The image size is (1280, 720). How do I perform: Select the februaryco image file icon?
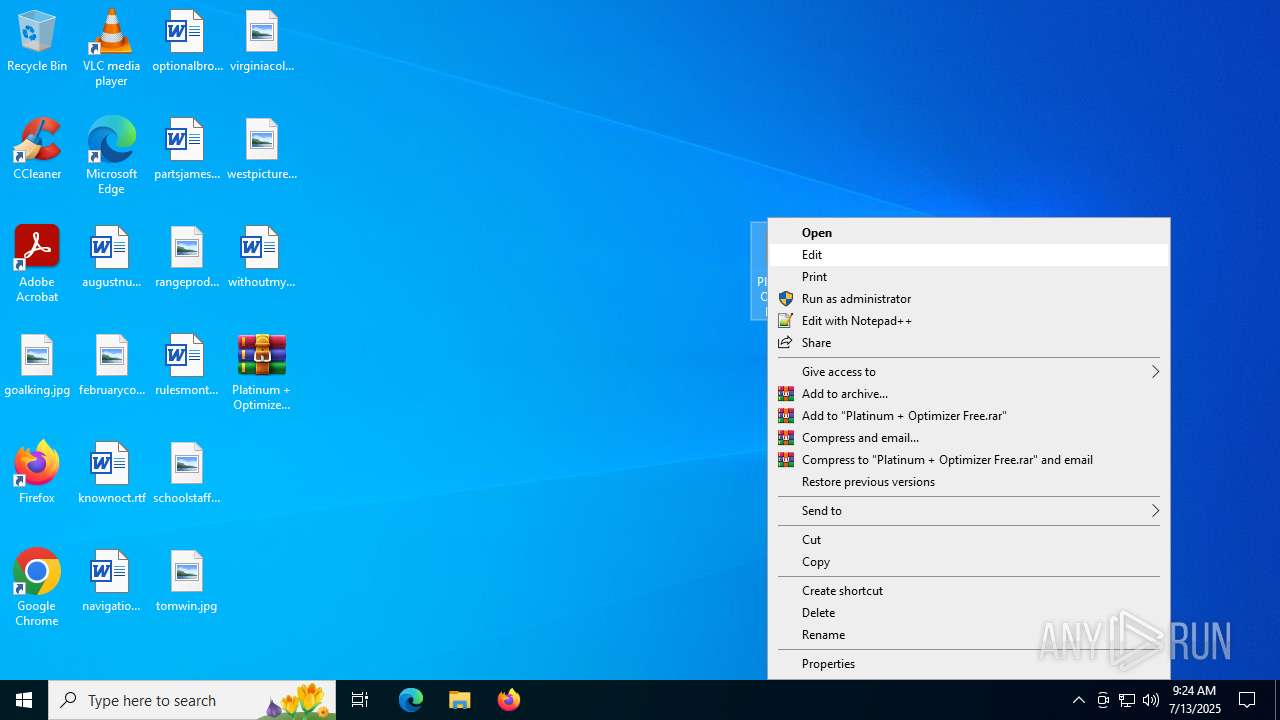click(x=111, y=366)
